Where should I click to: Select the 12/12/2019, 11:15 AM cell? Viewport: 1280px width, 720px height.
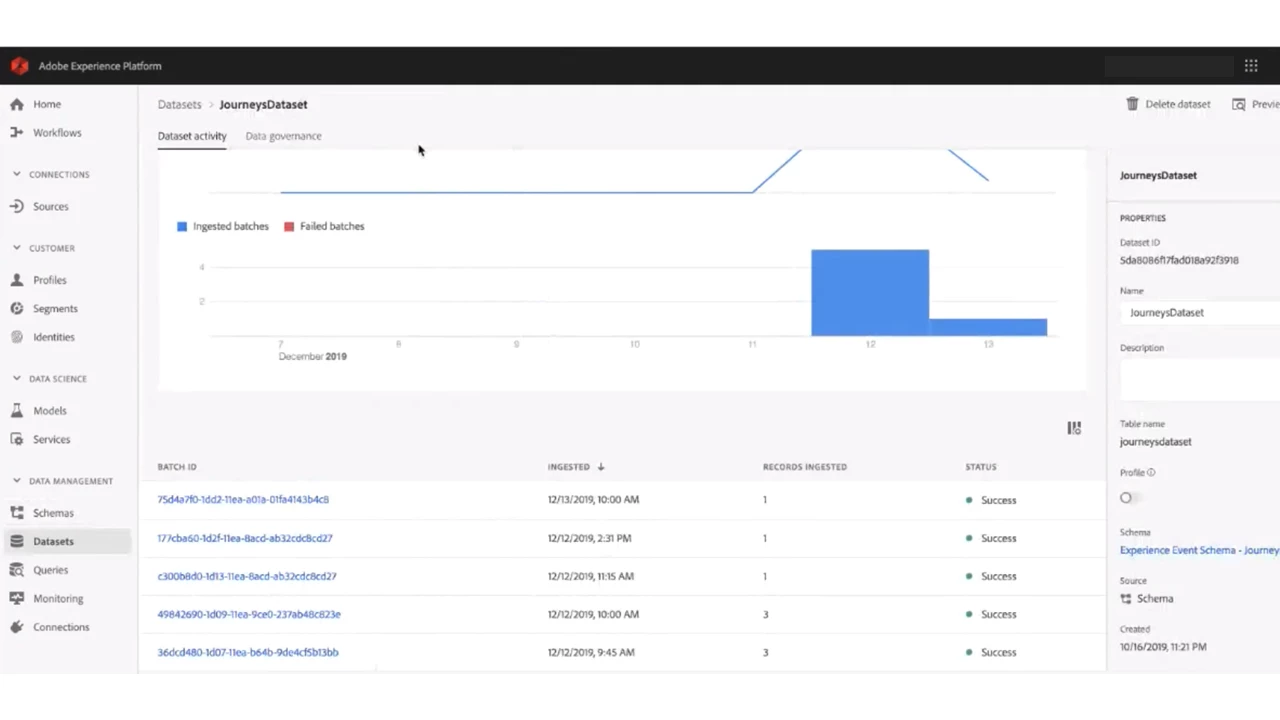pyautogui.click(x=591, y=576)
